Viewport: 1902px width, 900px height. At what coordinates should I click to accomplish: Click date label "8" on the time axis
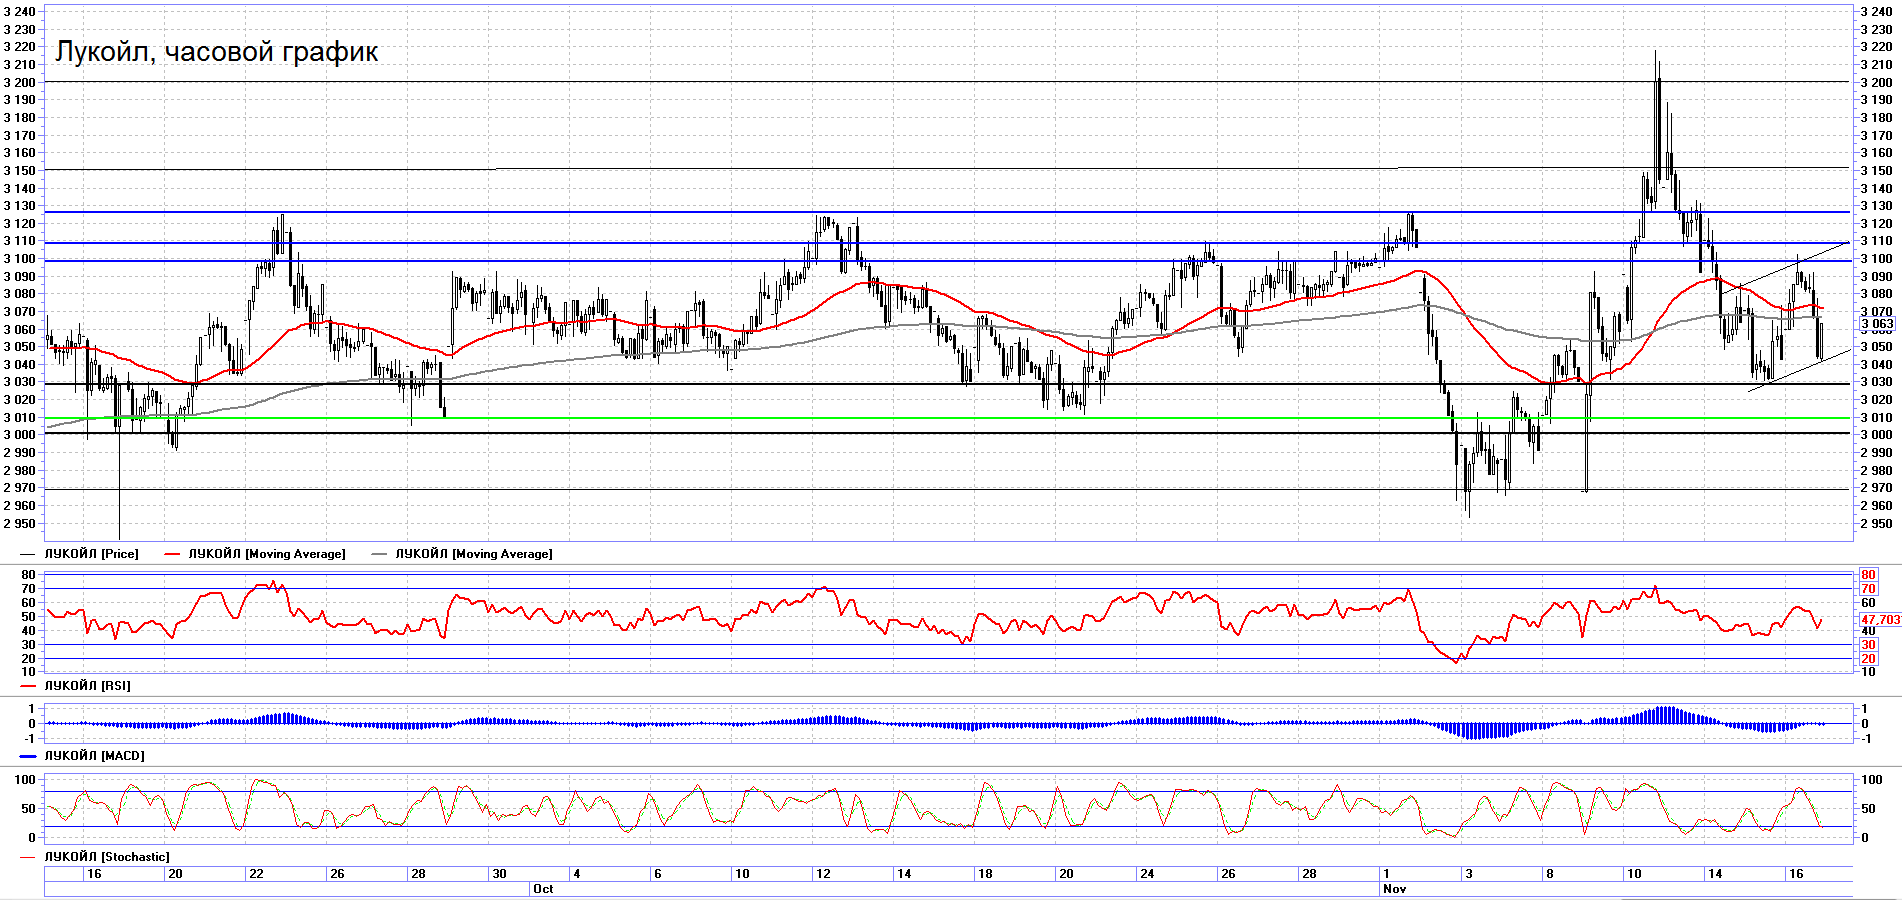pyautogui.click(x=1550, y=874)
